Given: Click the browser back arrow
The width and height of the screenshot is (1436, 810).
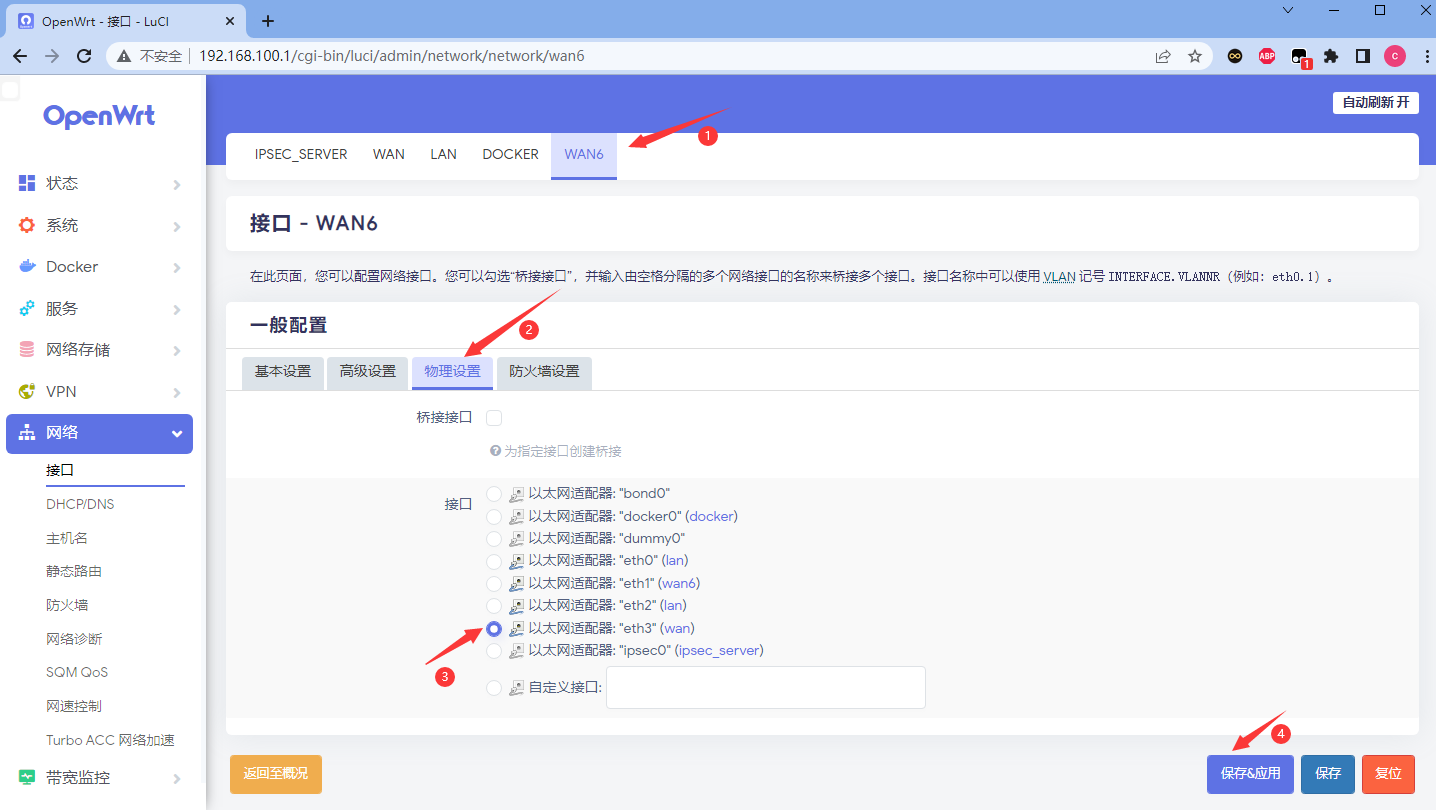Looking at the screenshot, I should pyautogui.click(x=20, y=56).
